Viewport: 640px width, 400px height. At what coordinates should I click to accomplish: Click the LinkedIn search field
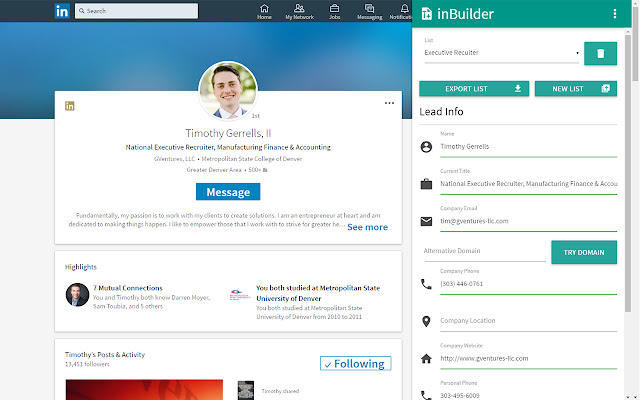click(x=136, y=11)
